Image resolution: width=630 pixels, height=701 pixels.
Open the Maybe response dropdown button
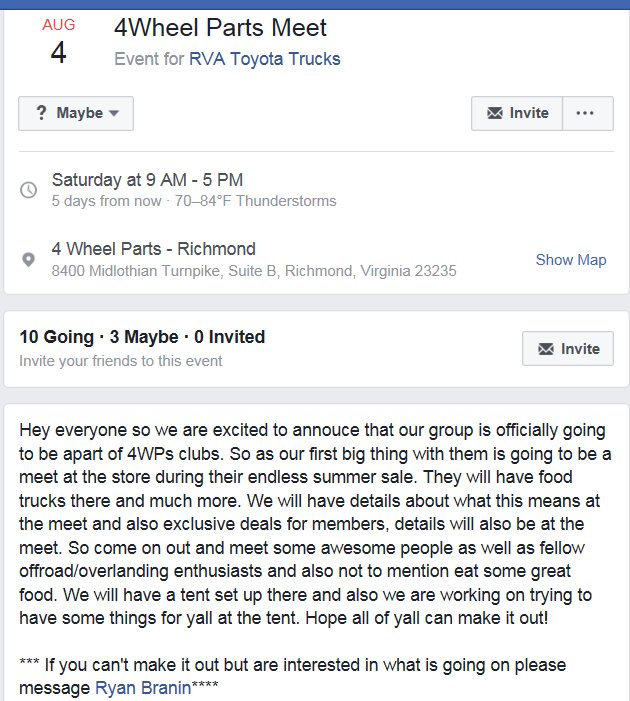tap(76, 113)
